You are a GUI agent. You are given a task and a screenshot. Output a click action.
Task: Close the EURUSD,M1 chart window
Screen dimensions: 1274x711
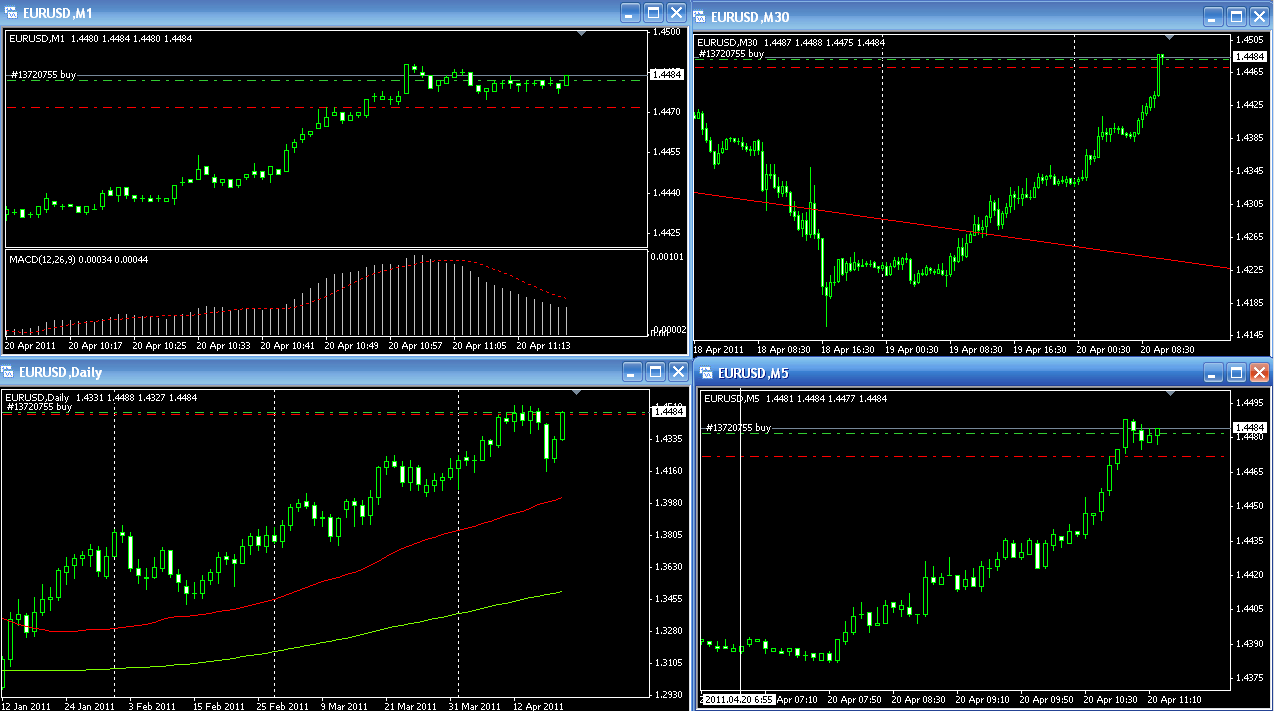[x=677, y=12]
